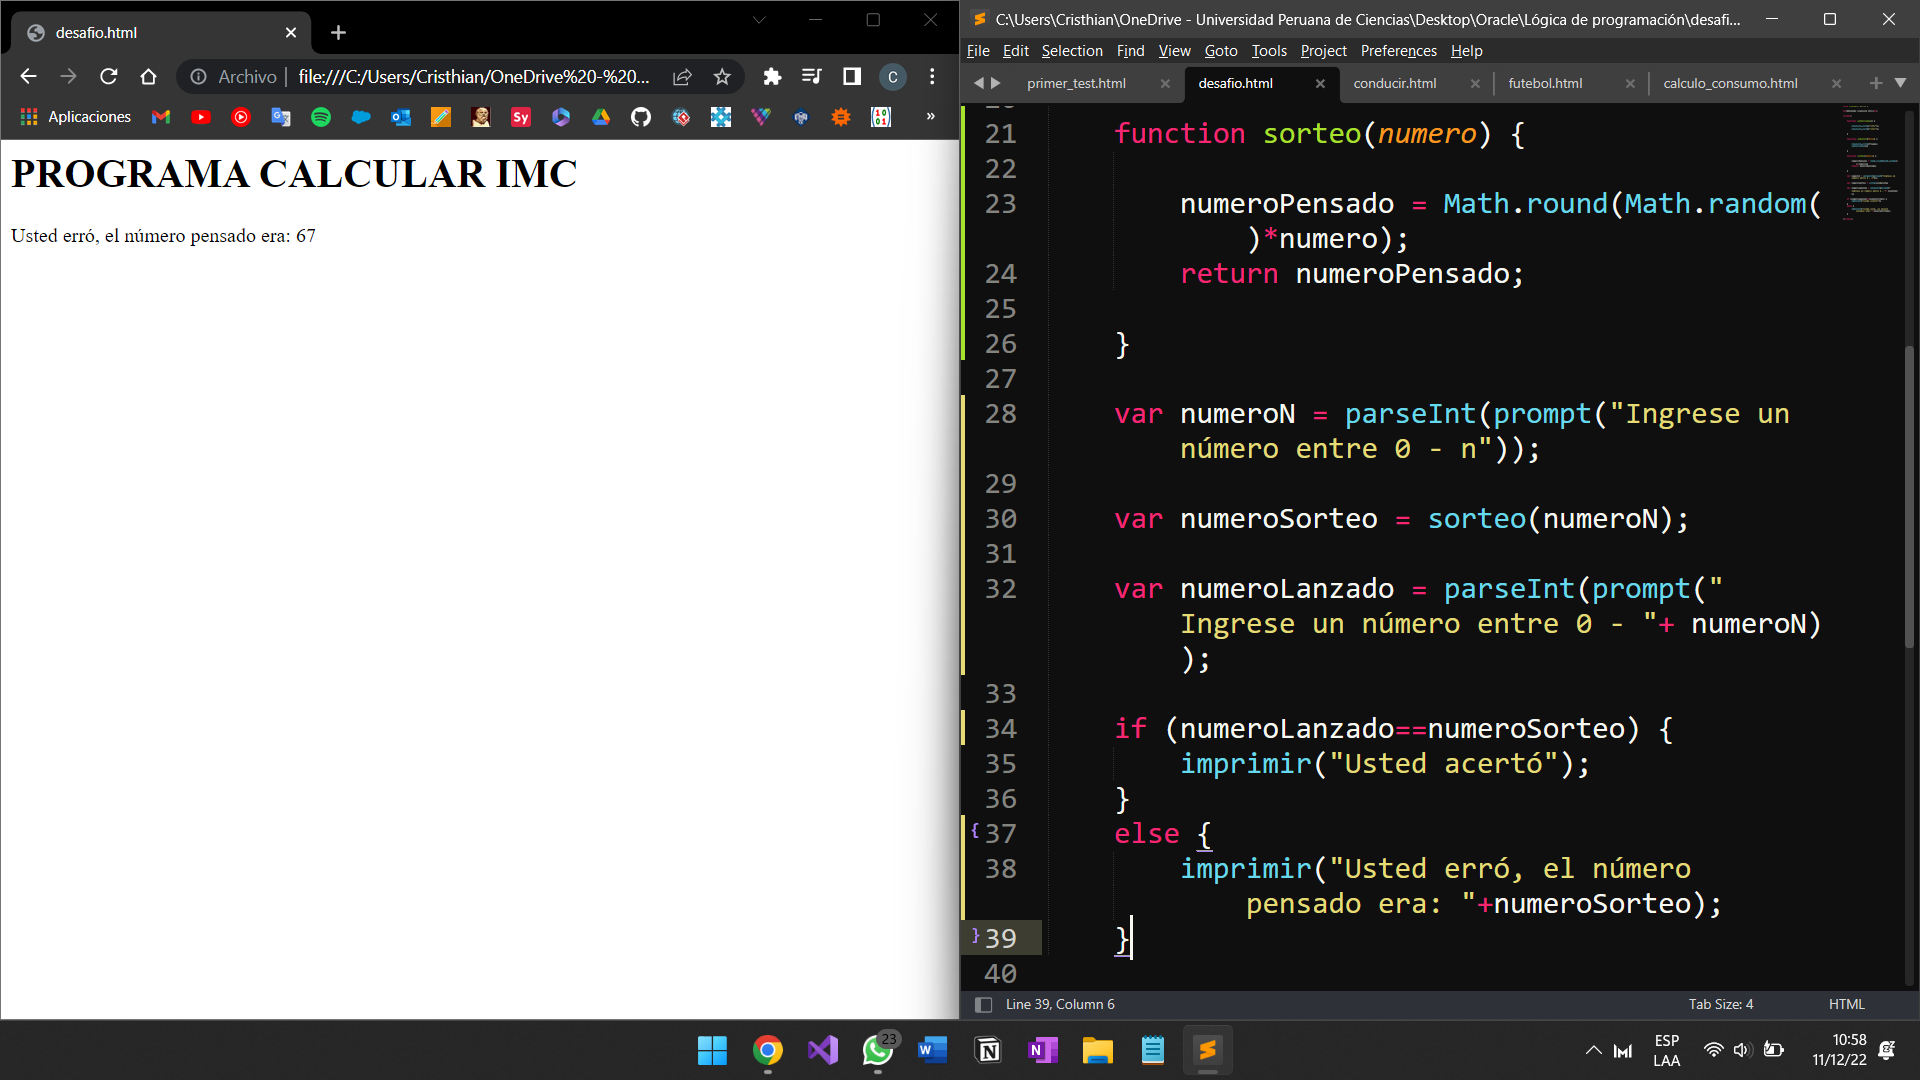Open Sublime Help menu

coord(1466,51)
